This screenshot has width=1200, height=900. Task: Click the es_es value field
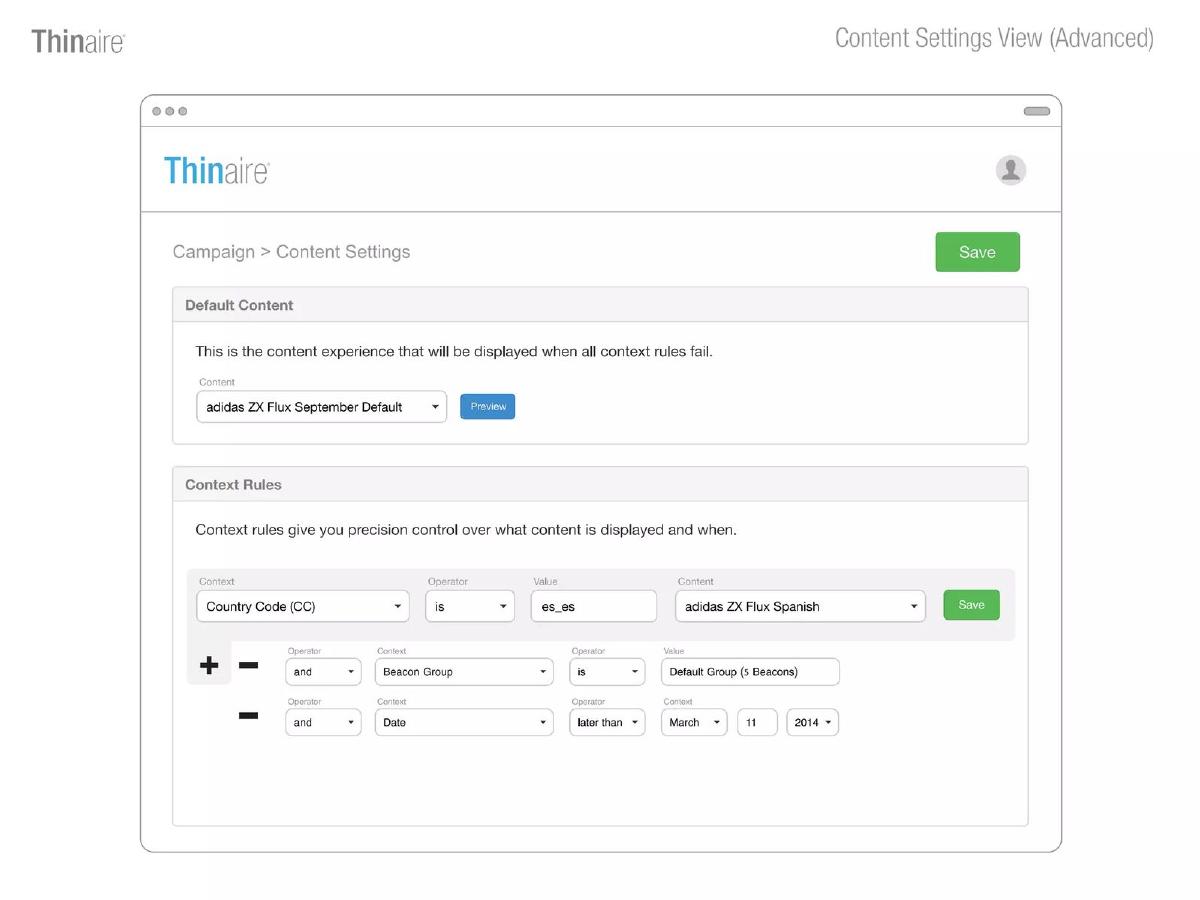(x=594, y=606)
